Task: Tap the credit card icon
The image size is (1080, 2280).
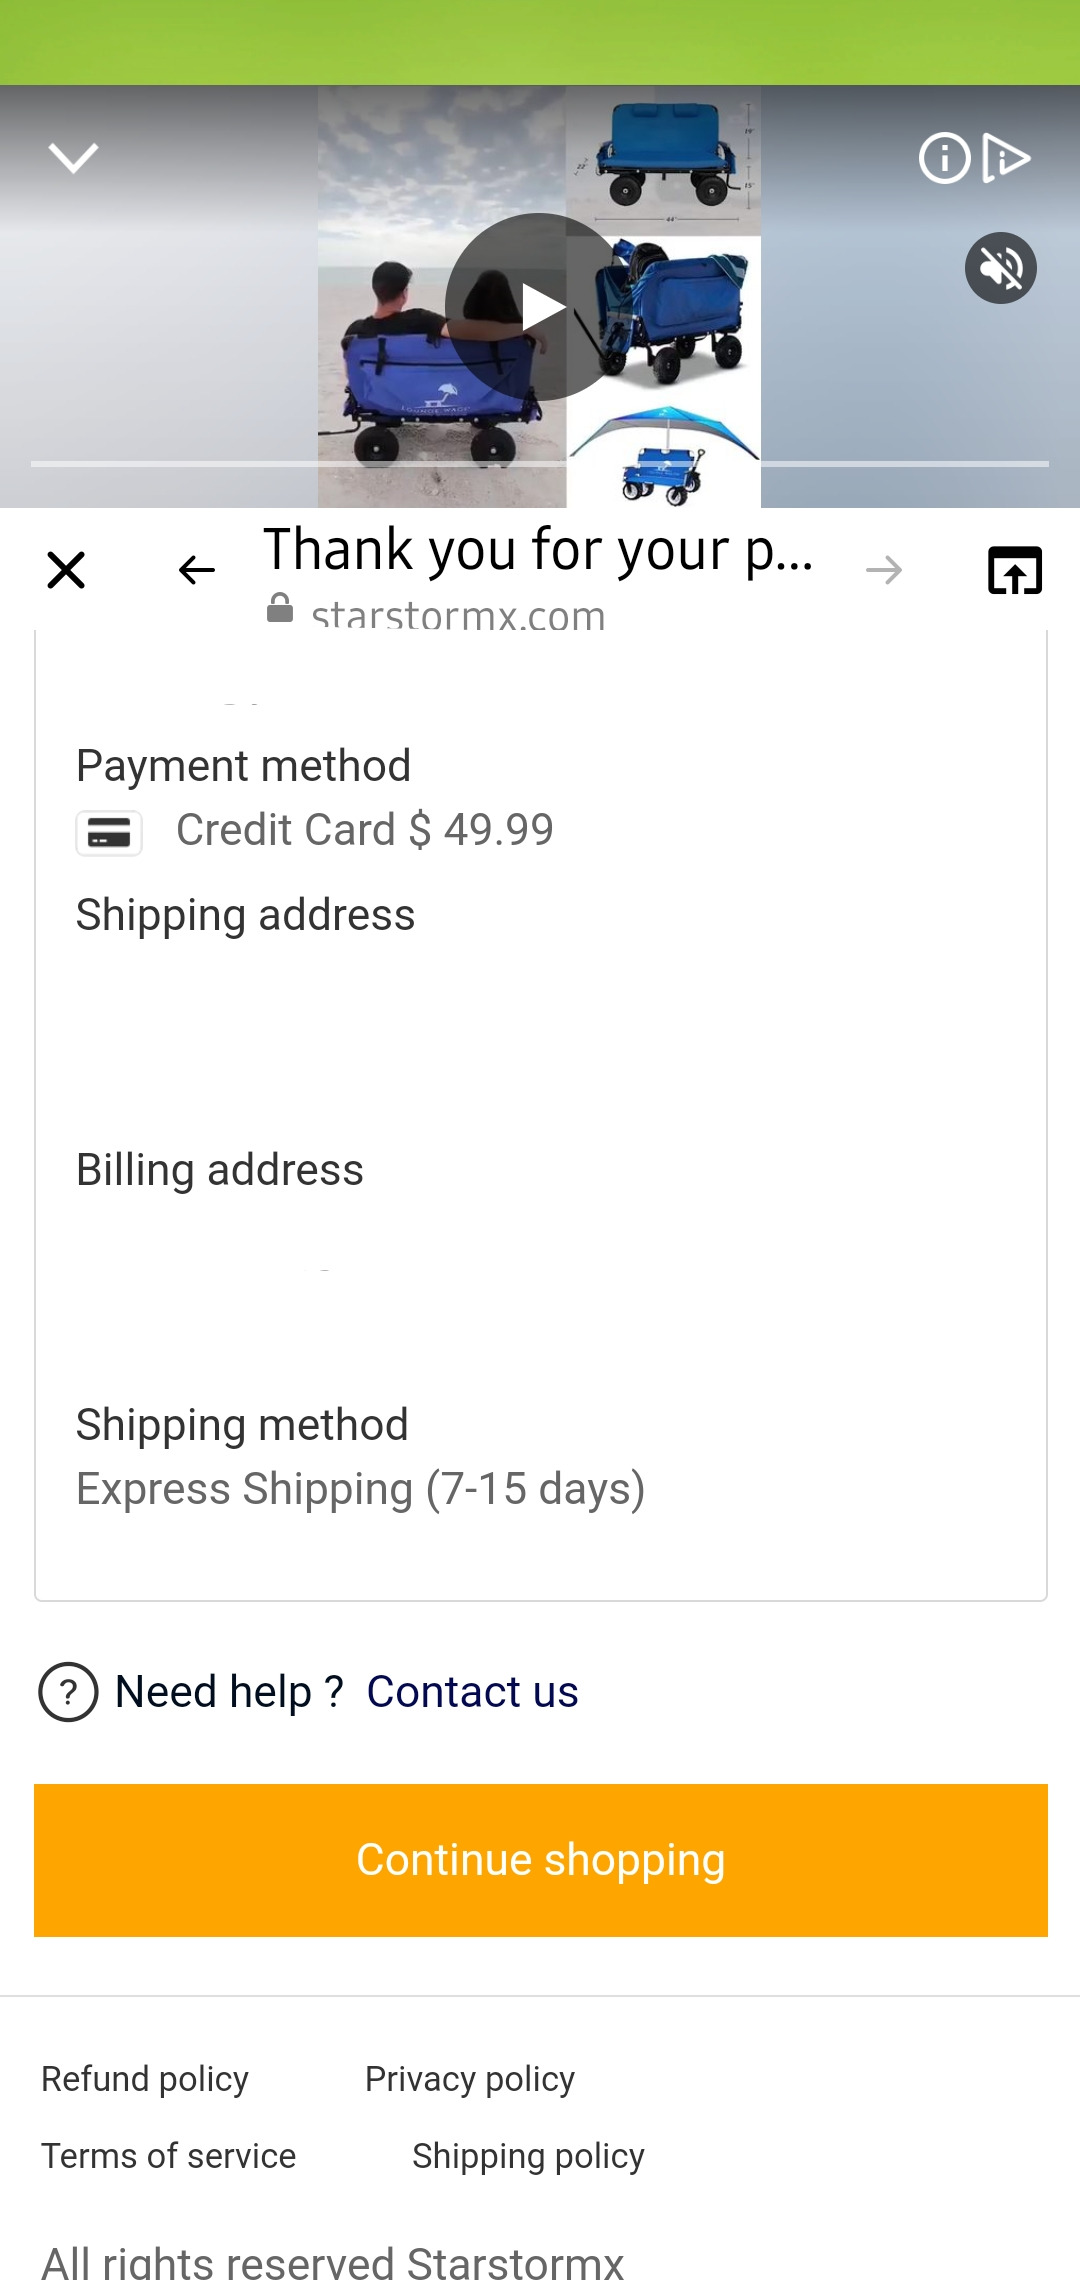Action: 109,832
